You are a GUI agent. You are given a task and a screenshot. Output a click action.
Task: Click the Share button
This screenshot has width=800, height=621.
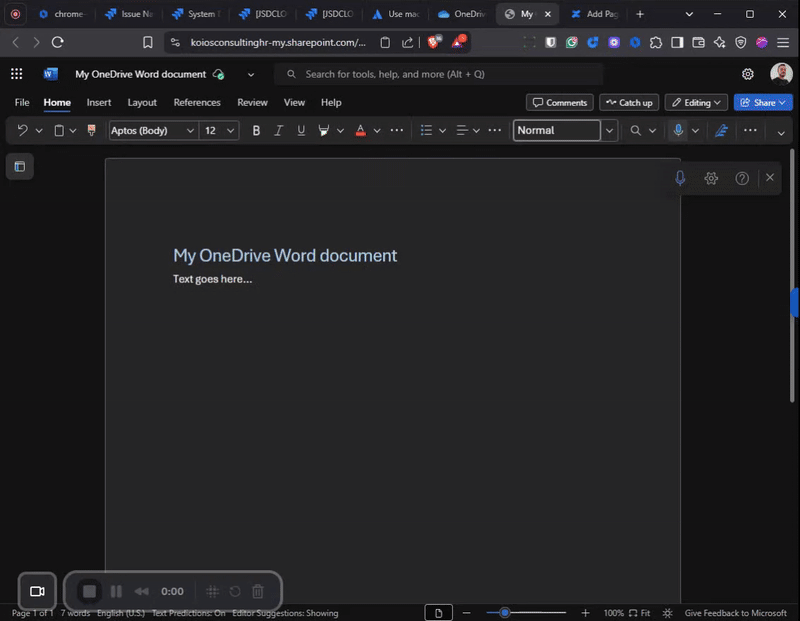(763, 102)
